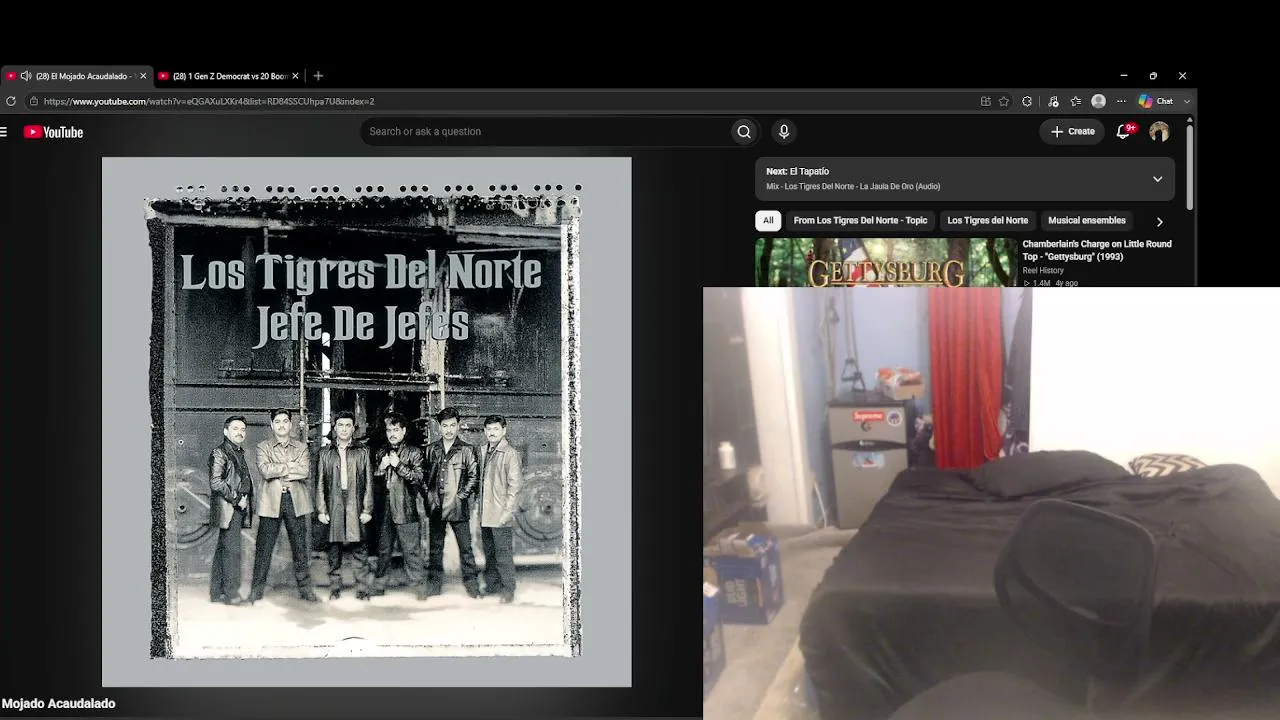1280x720 pixels.
Task: Open Copilot Chat button
Action: (x=1156, y=101)
